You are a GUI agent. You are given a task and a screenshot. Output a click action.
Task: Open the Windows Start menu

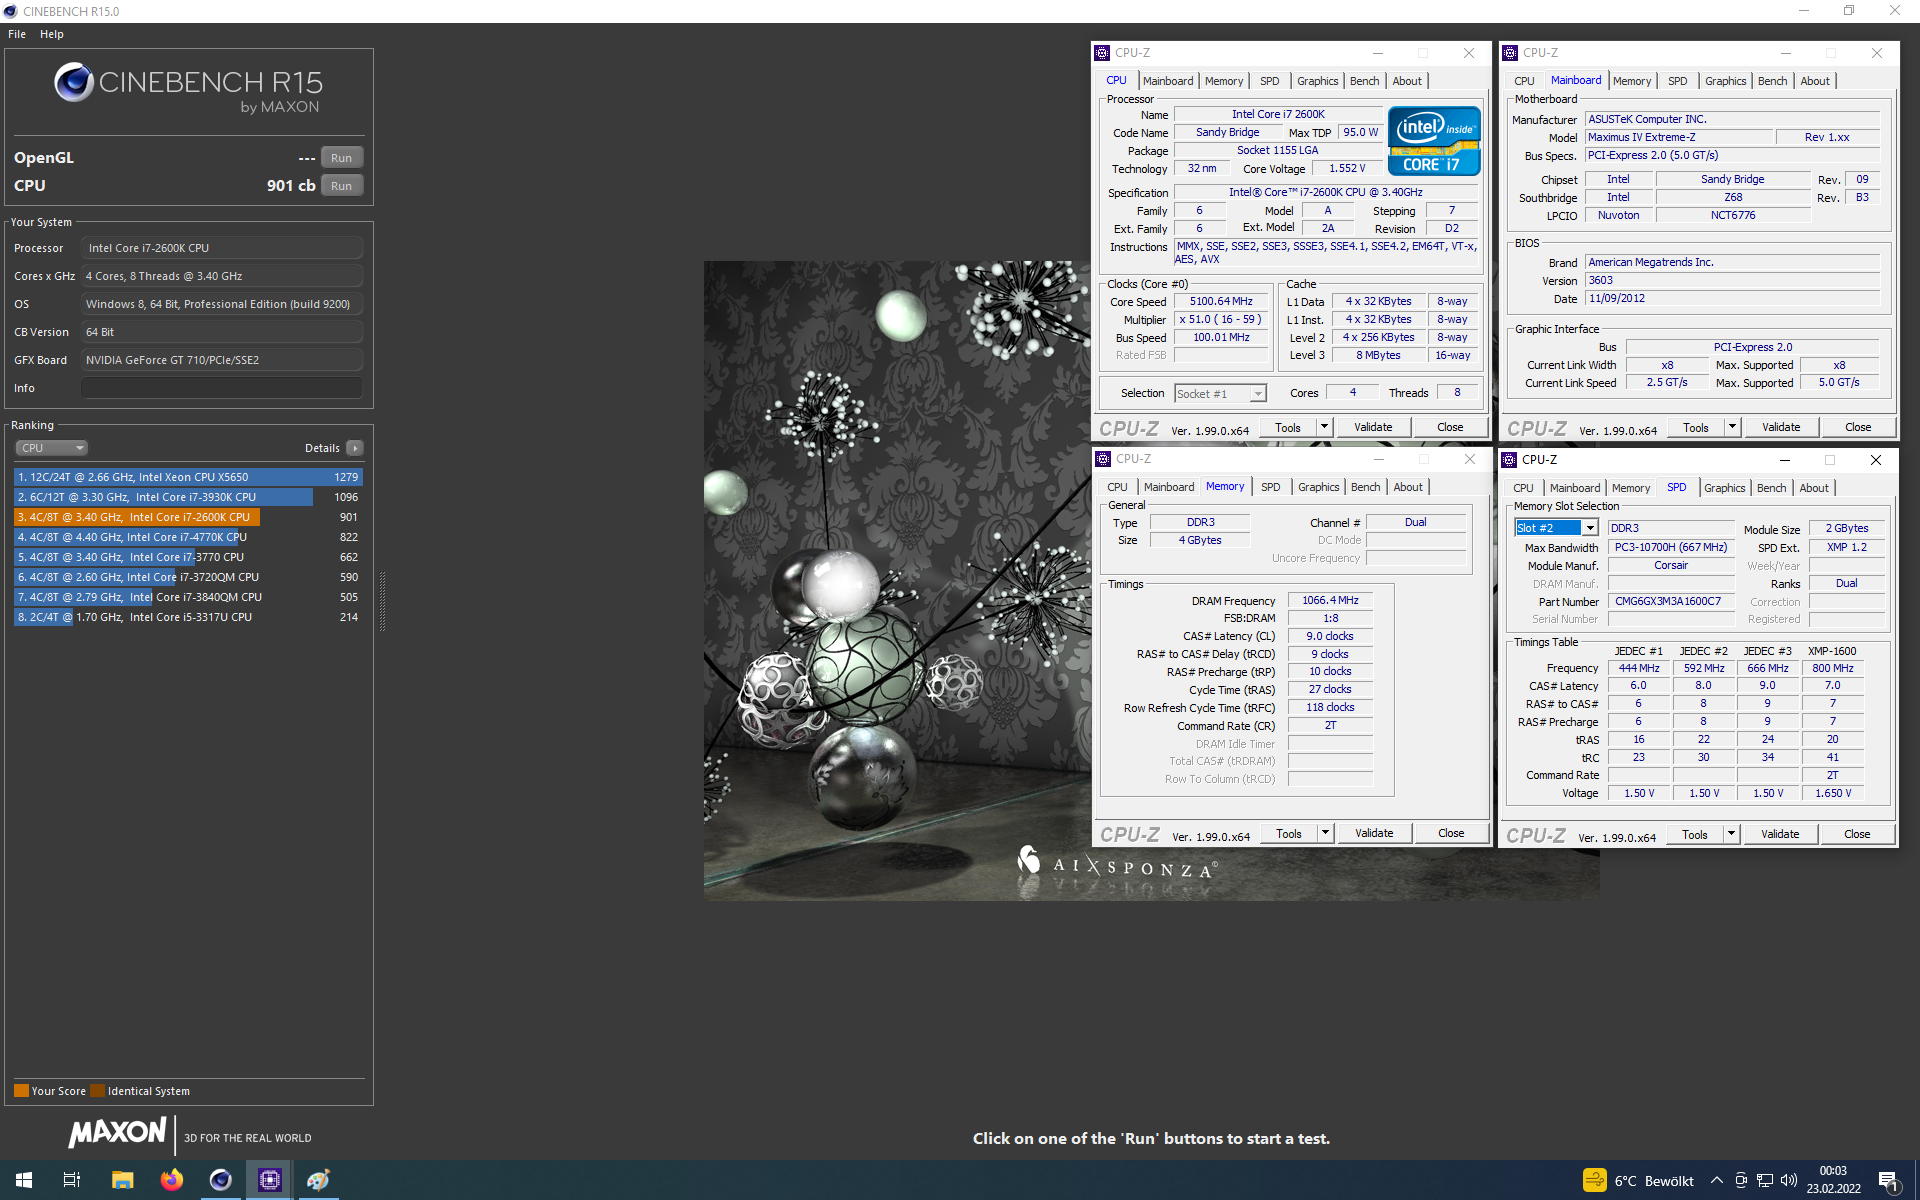(24, 1180)
